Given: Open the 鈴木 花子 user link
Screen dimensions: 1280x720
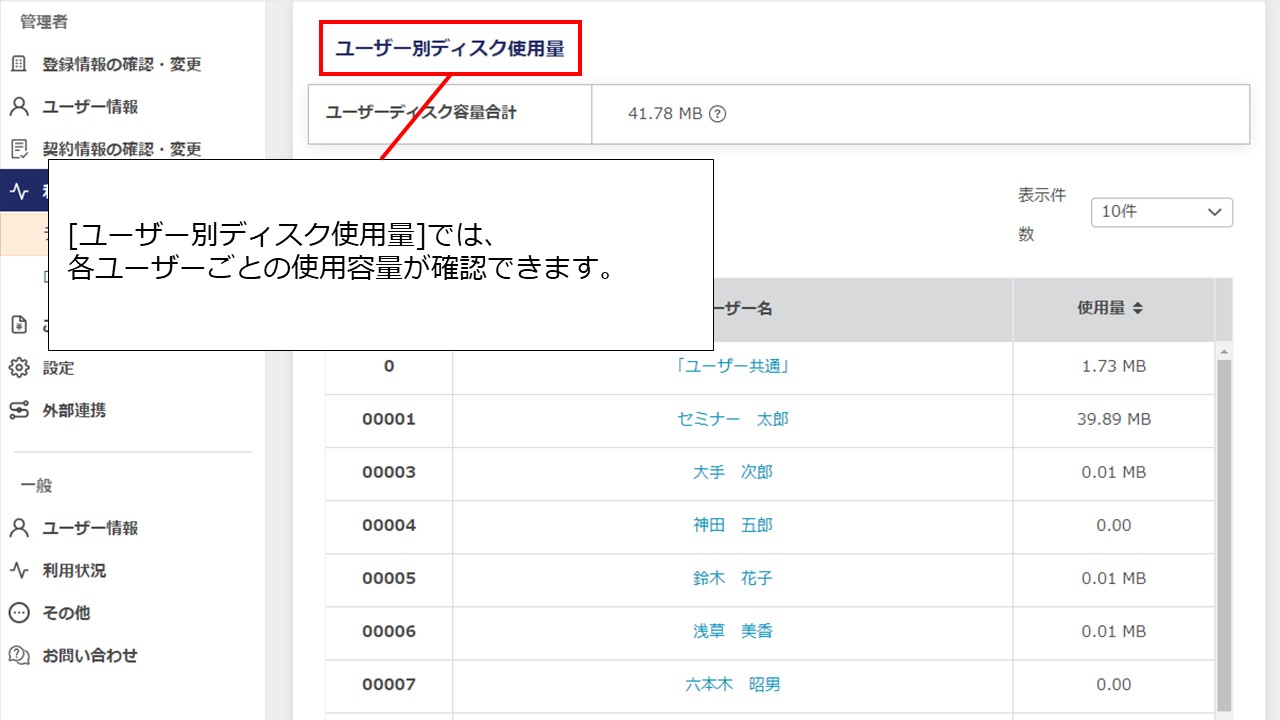Looking at the screenshot, I should (733, 578).
